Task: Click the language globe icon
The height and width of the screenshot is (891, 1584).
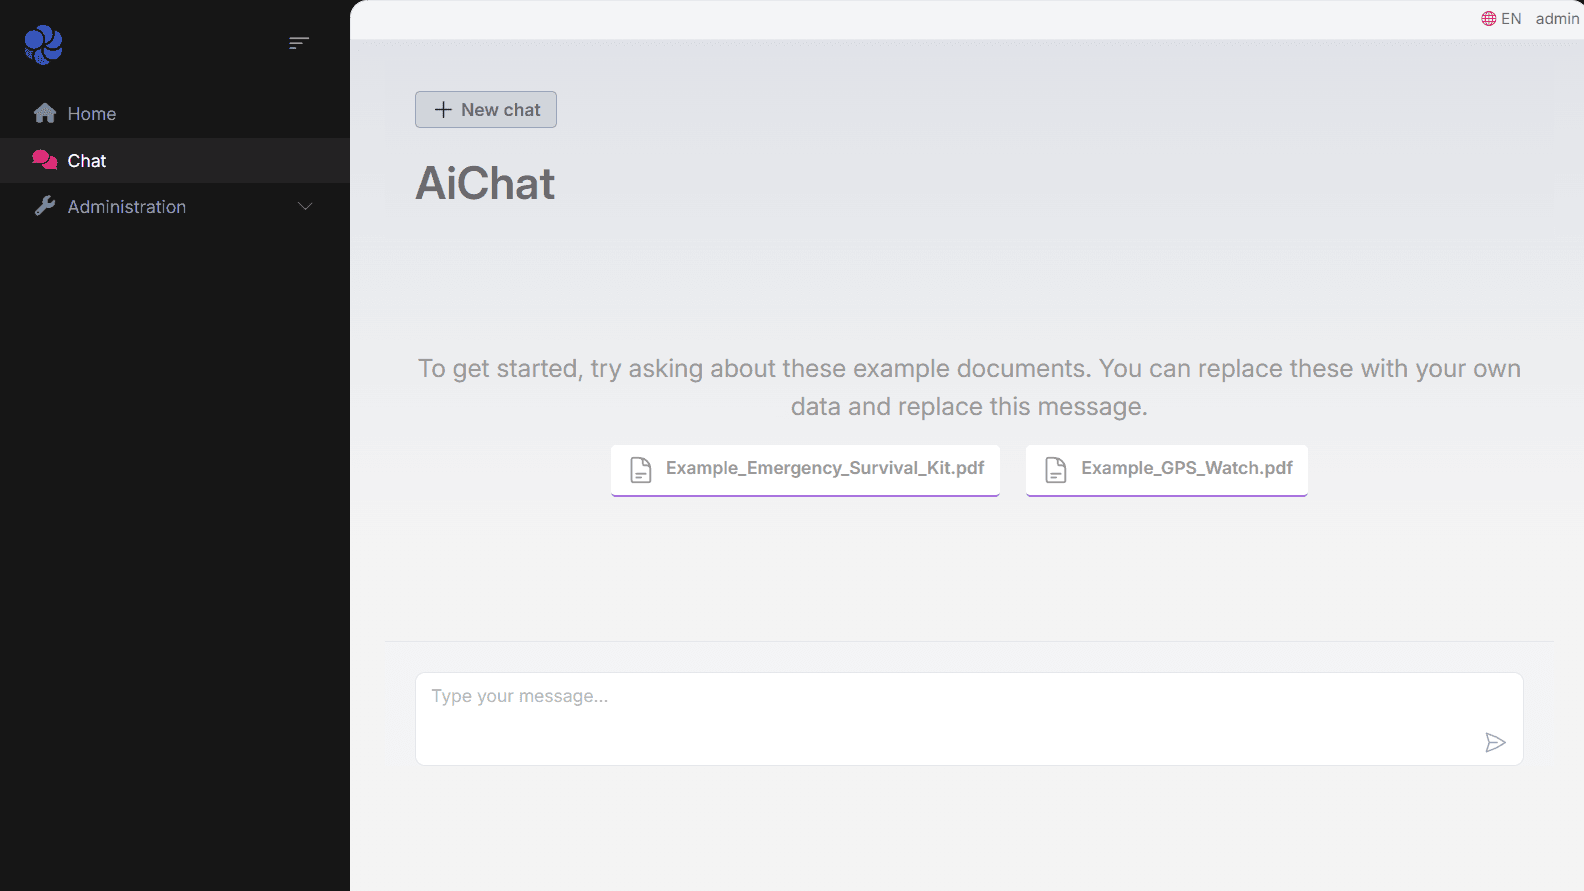Action: tap(1489, 19)
